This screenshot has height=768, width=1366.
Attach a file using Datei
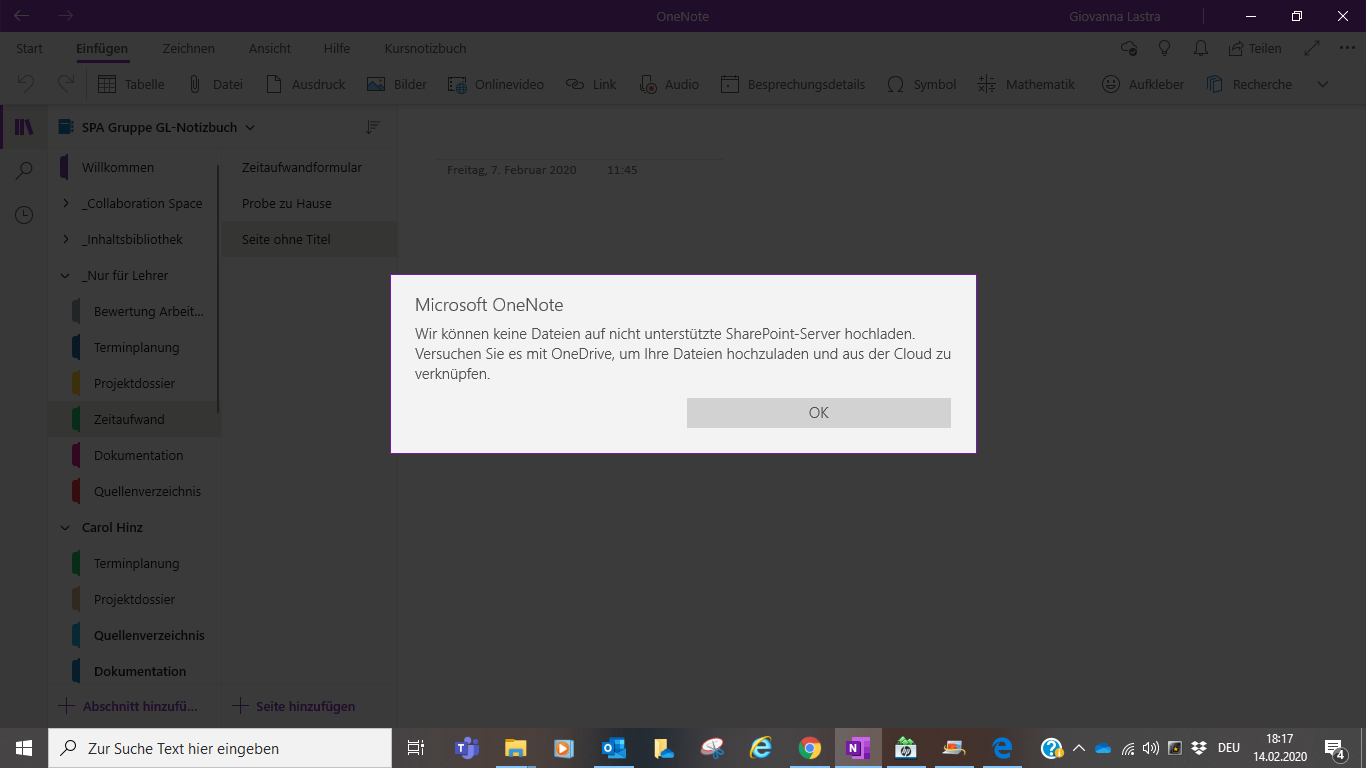215,85
